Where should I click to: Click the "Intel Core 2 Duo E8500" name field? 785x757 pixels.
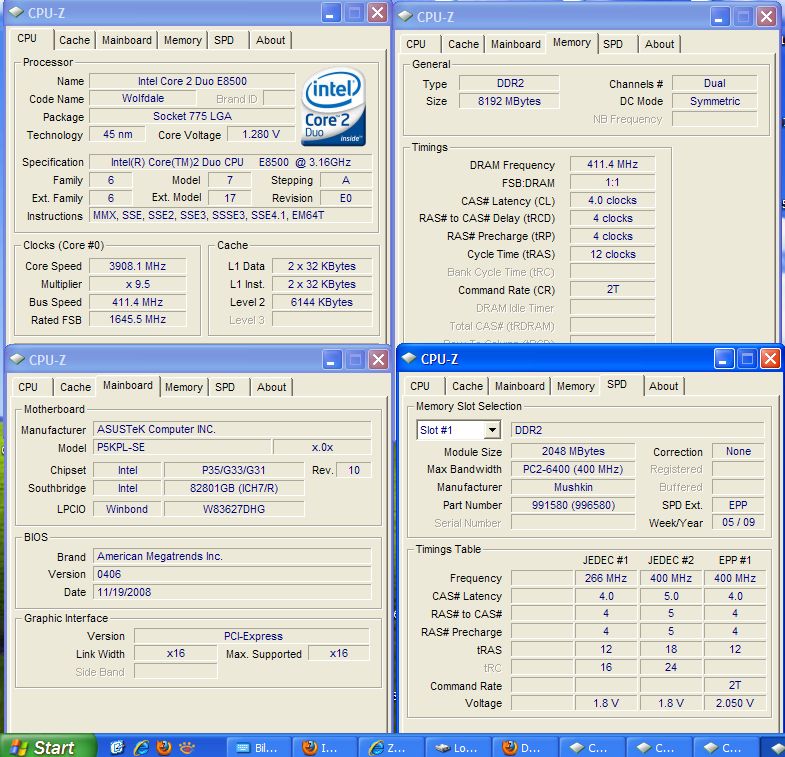click(x=192, y=81)
